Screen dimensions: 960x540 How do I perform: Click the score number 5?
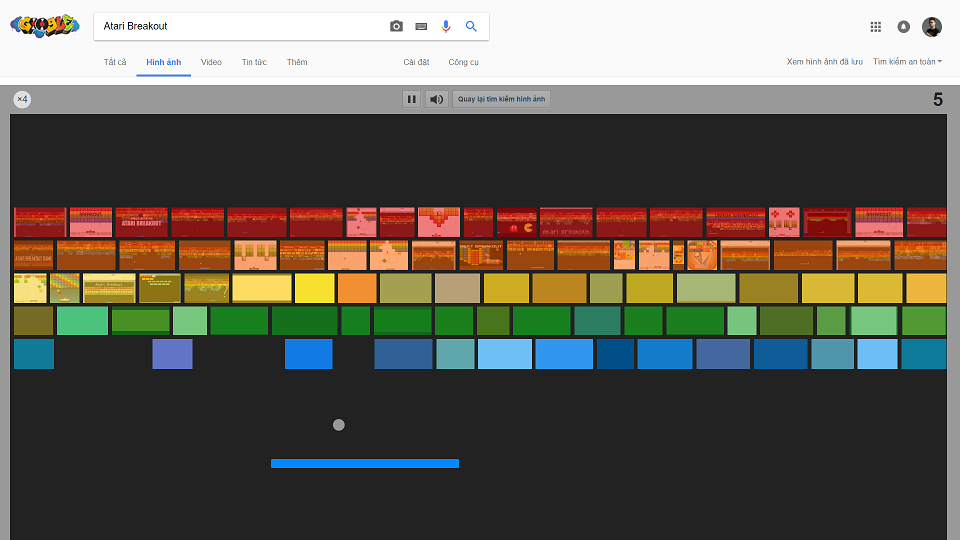(937, 100)
